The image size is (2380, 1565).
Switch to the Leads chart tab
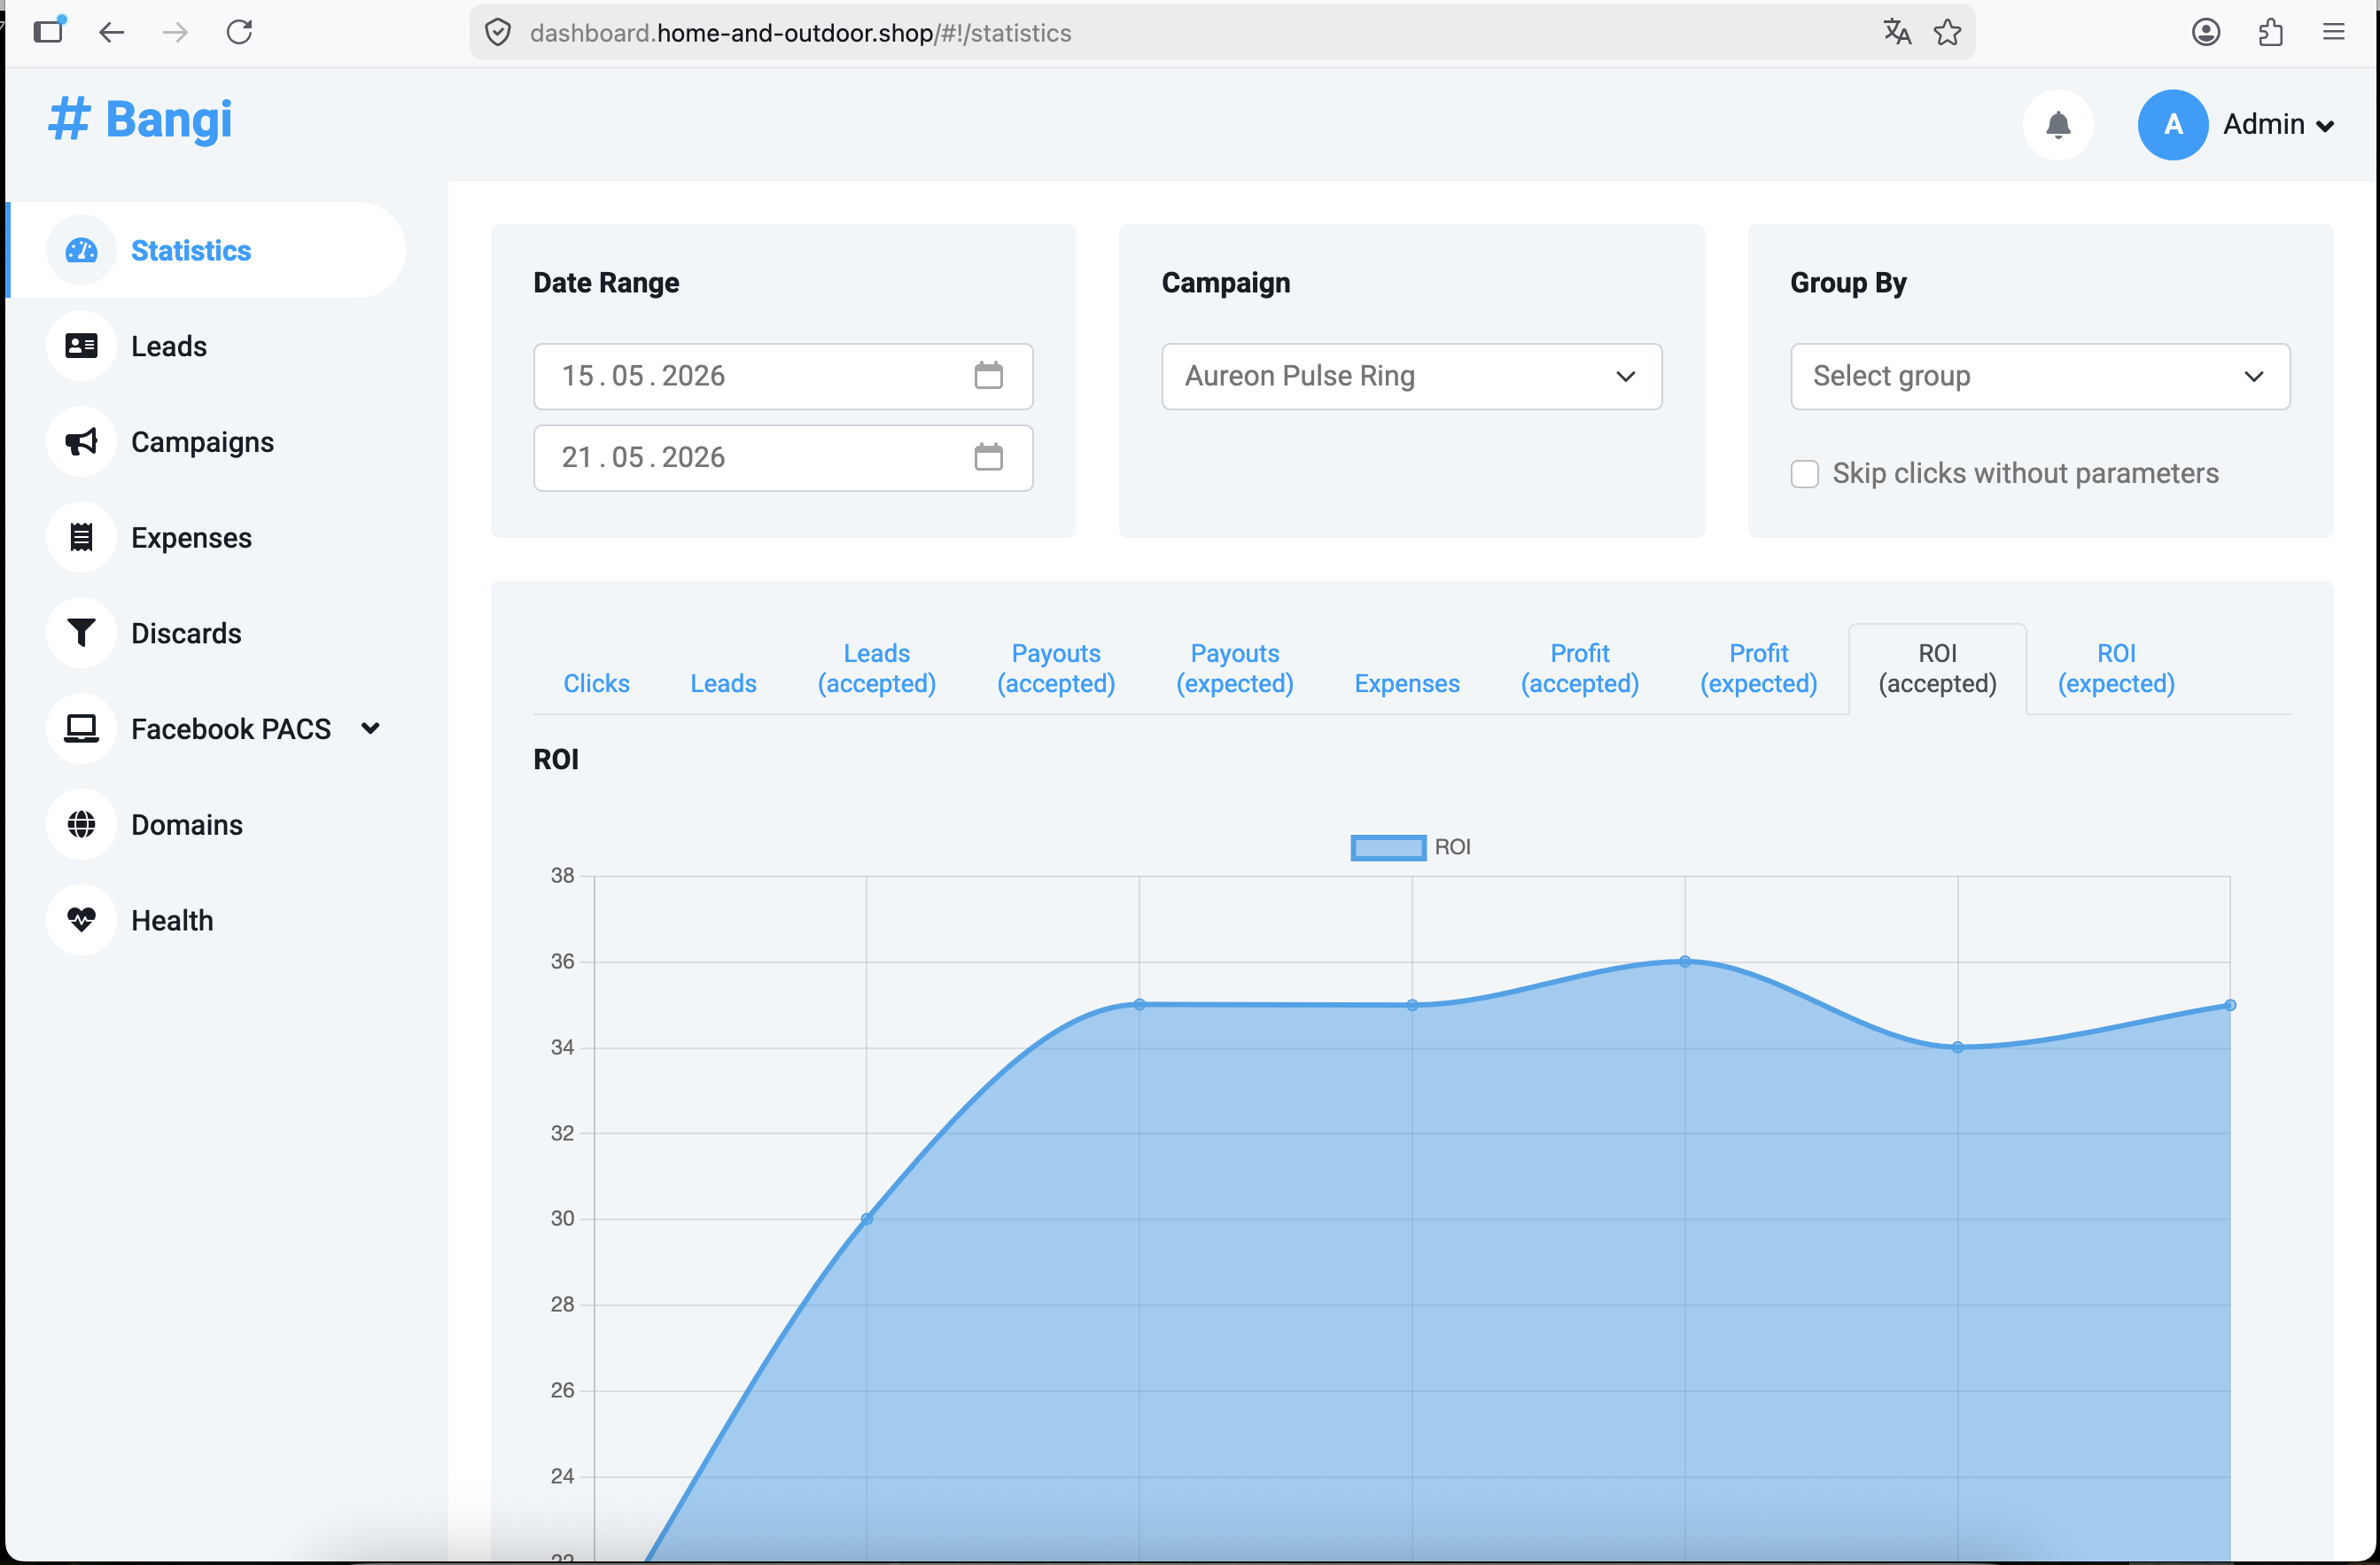[723, 683]
